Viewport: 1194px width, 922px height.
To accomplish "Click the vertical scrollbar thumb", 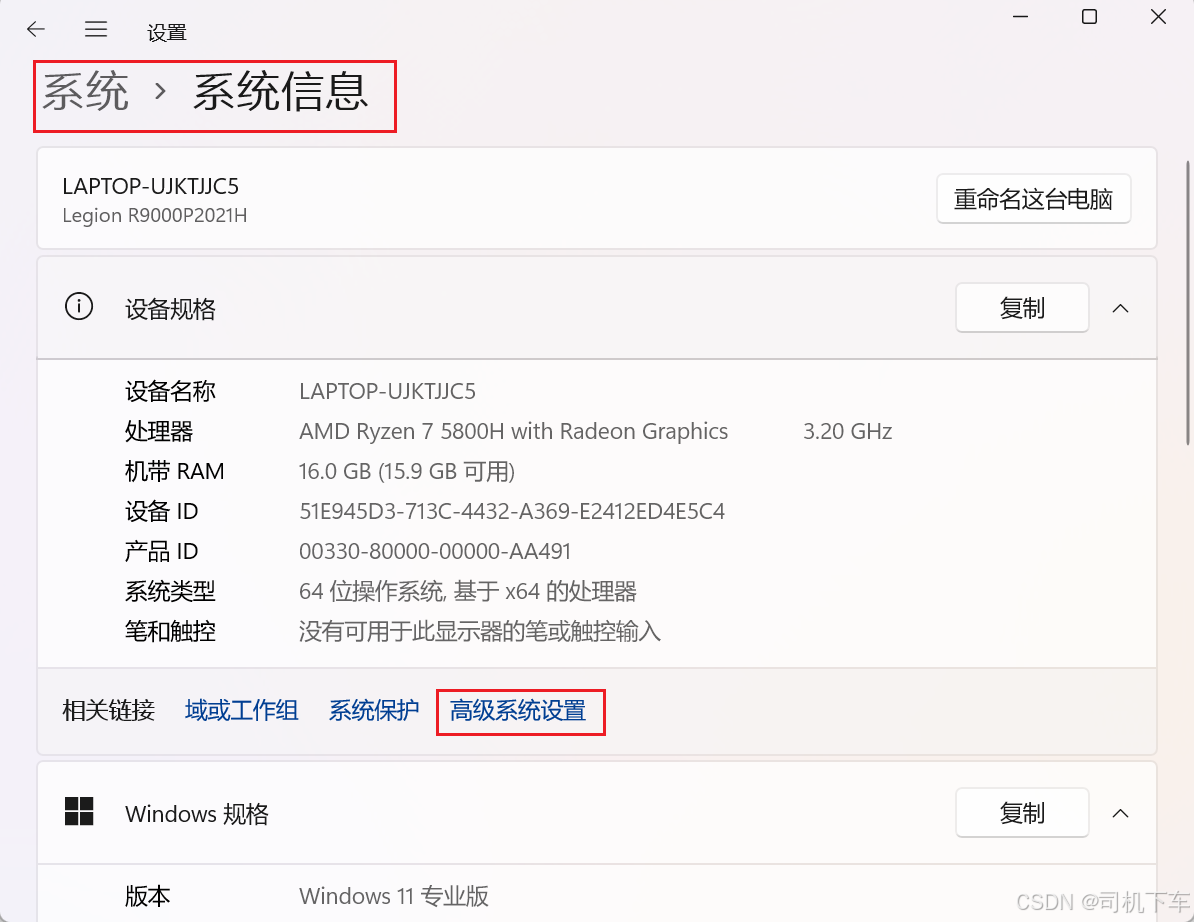I will tap(1188, 303).
